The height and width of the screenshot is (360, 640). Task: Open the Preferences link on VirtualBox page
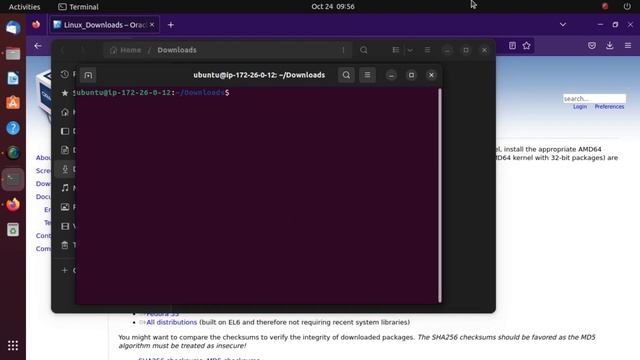coord(609,107)
